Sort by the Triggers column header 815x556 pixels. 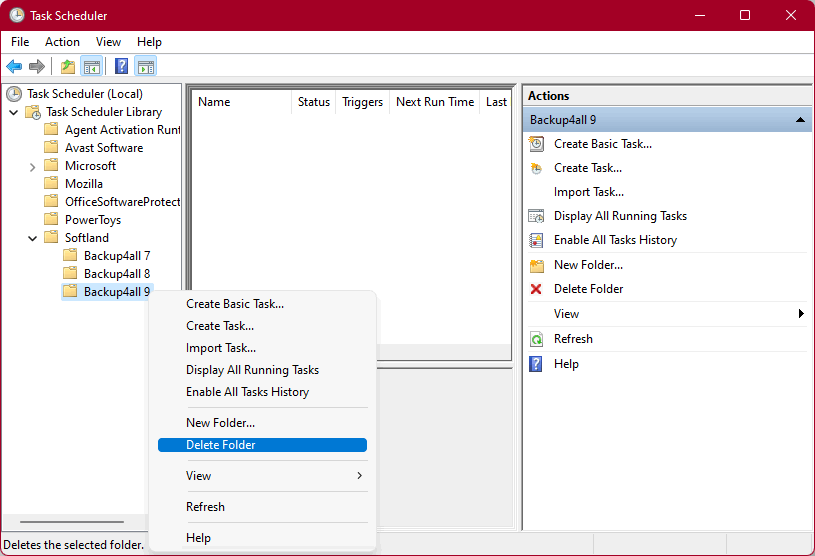point(362,102)
